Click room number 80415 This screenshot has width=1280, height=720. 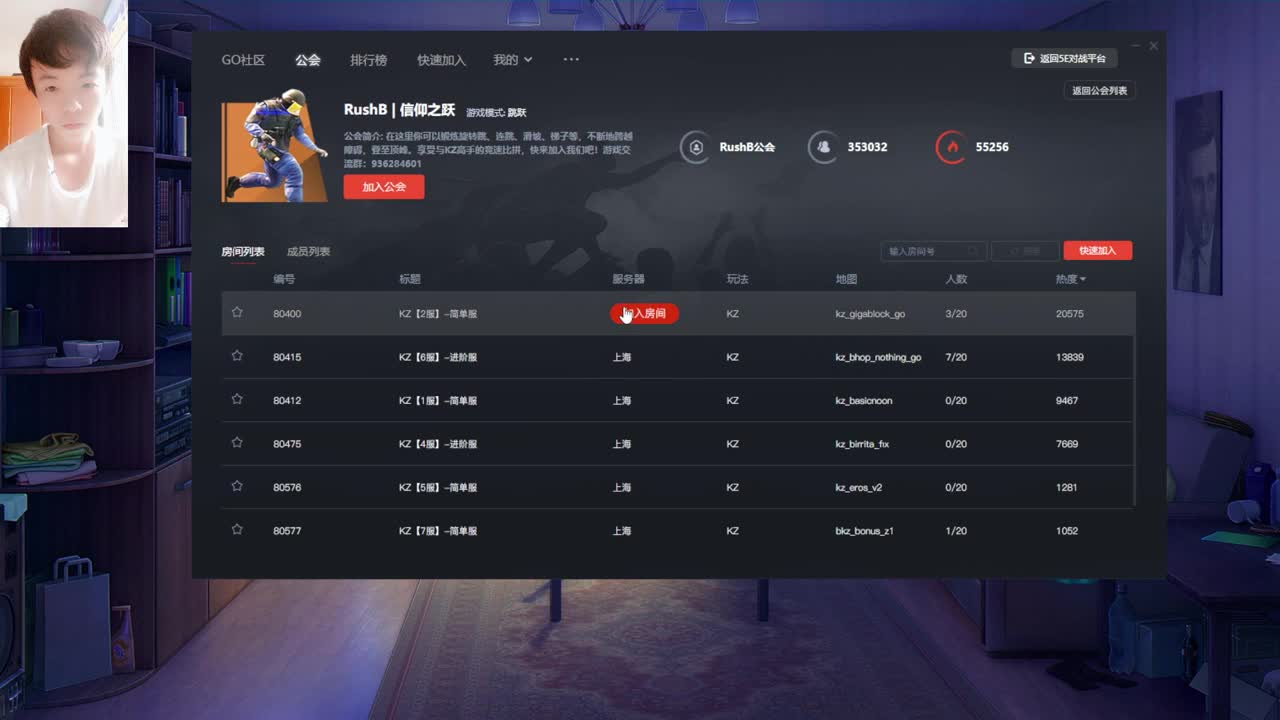[287, 357]
